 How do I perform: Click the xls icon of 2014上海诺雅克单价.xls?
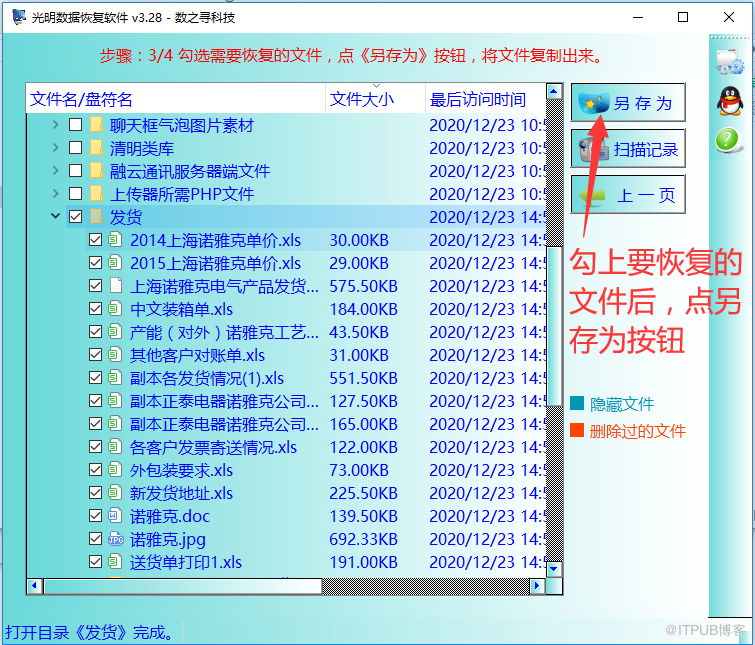(115, 239)
